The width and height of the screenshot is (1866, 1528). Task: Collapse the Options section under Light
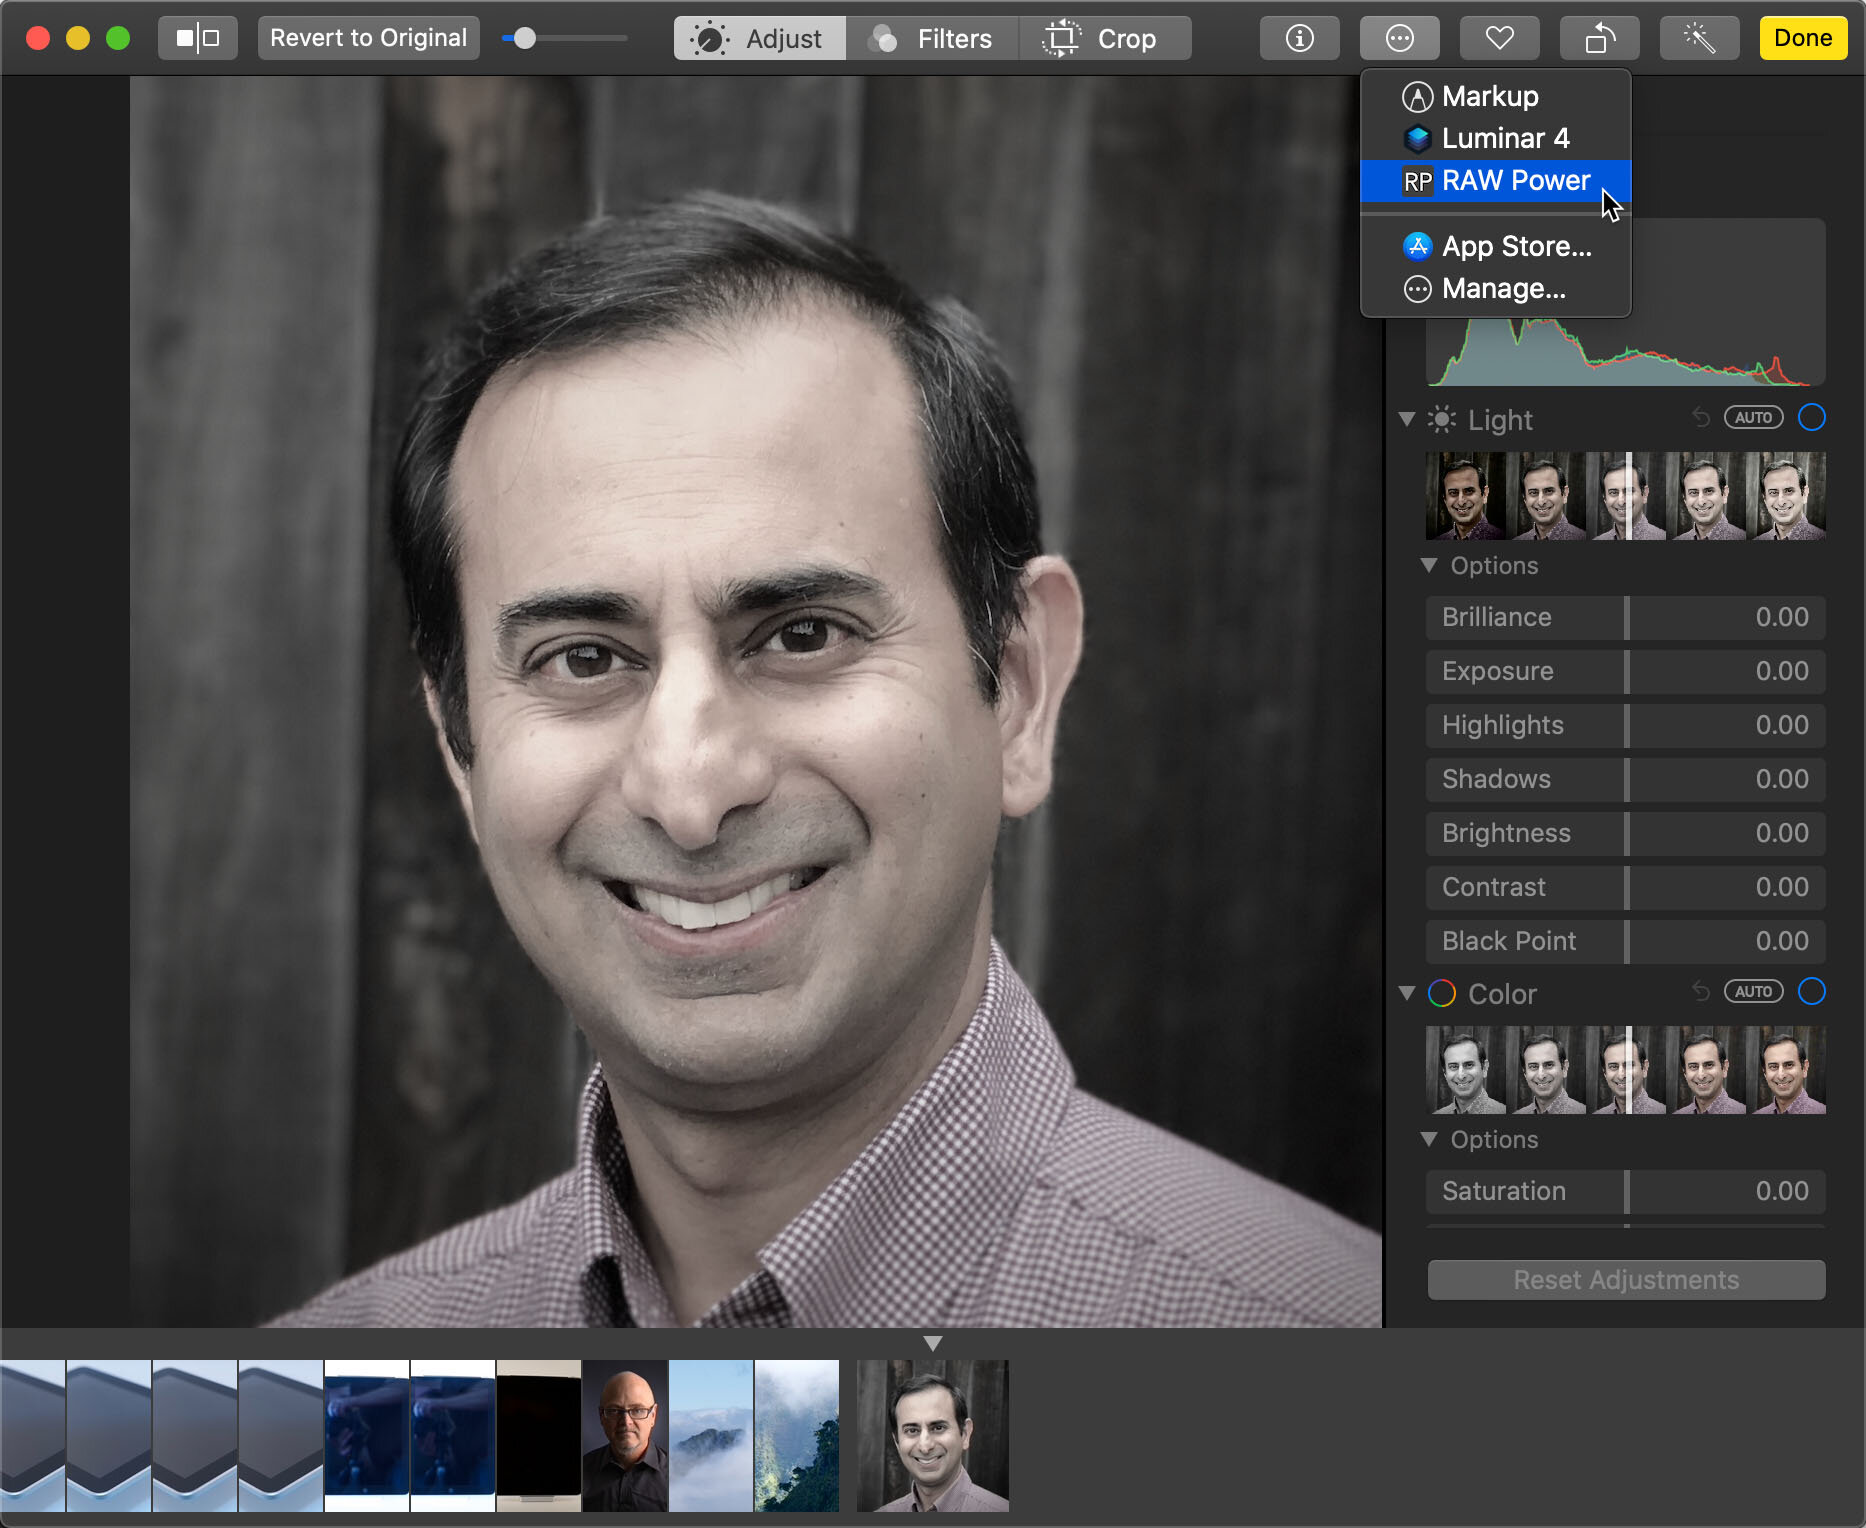click(x=1430, y=565)
